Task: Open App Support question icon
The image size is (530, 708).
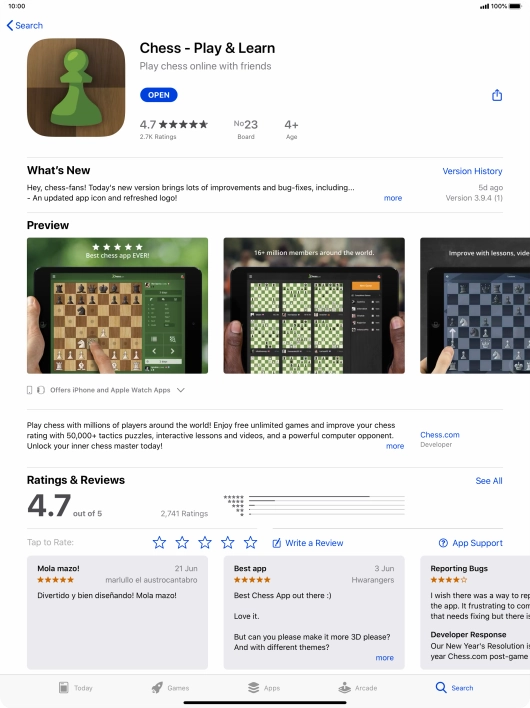Action: click(x=443, y=543)
